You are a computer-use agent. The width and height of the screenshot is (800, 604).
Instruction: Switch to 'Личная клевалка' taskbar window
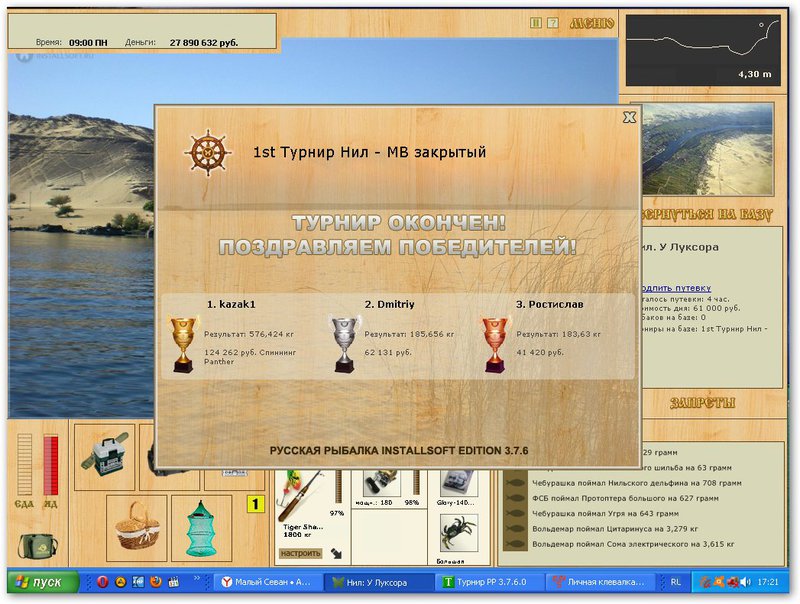[600, 582]
